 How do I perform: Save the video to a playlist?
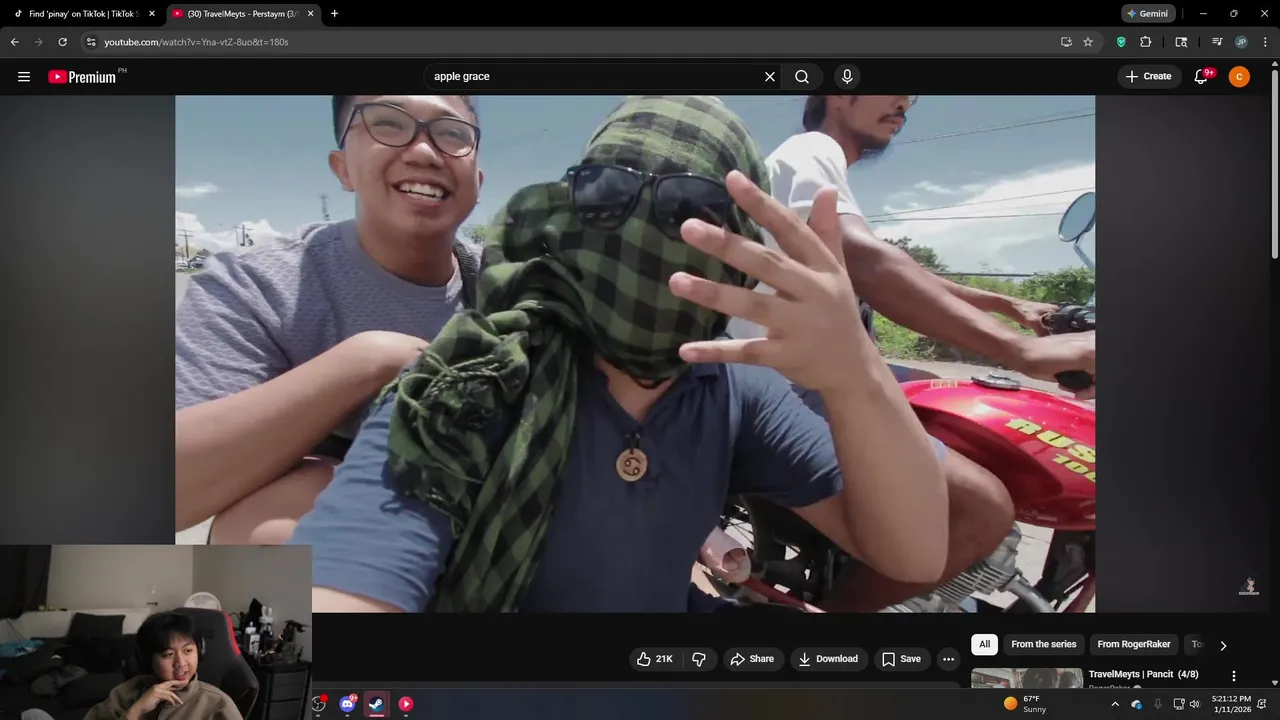pos(901,659)
